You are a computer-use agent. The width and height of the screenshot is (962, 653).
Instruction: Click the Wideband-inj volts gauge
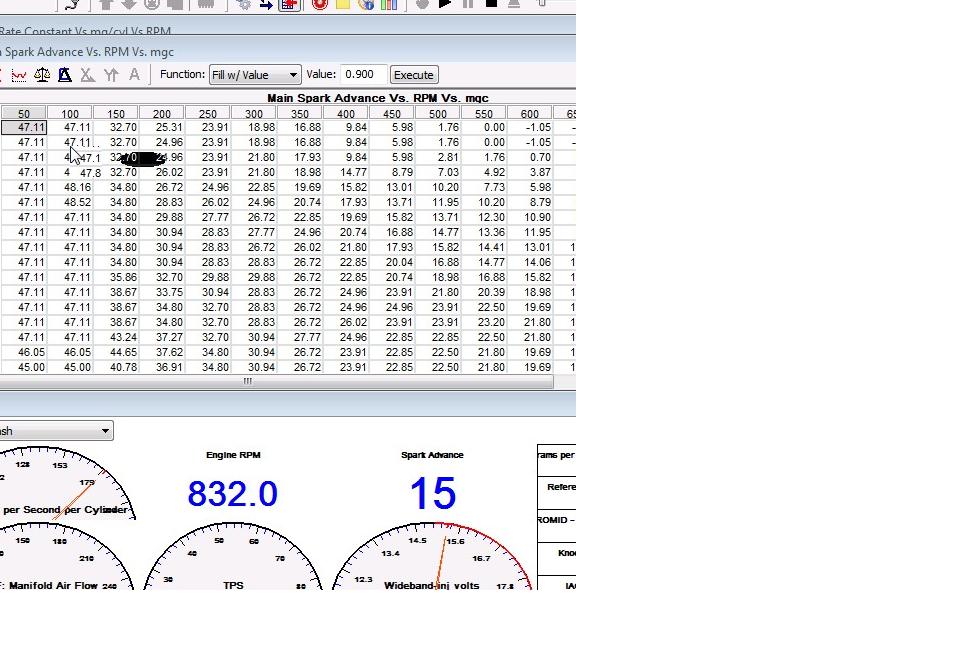tap(432, 556)
